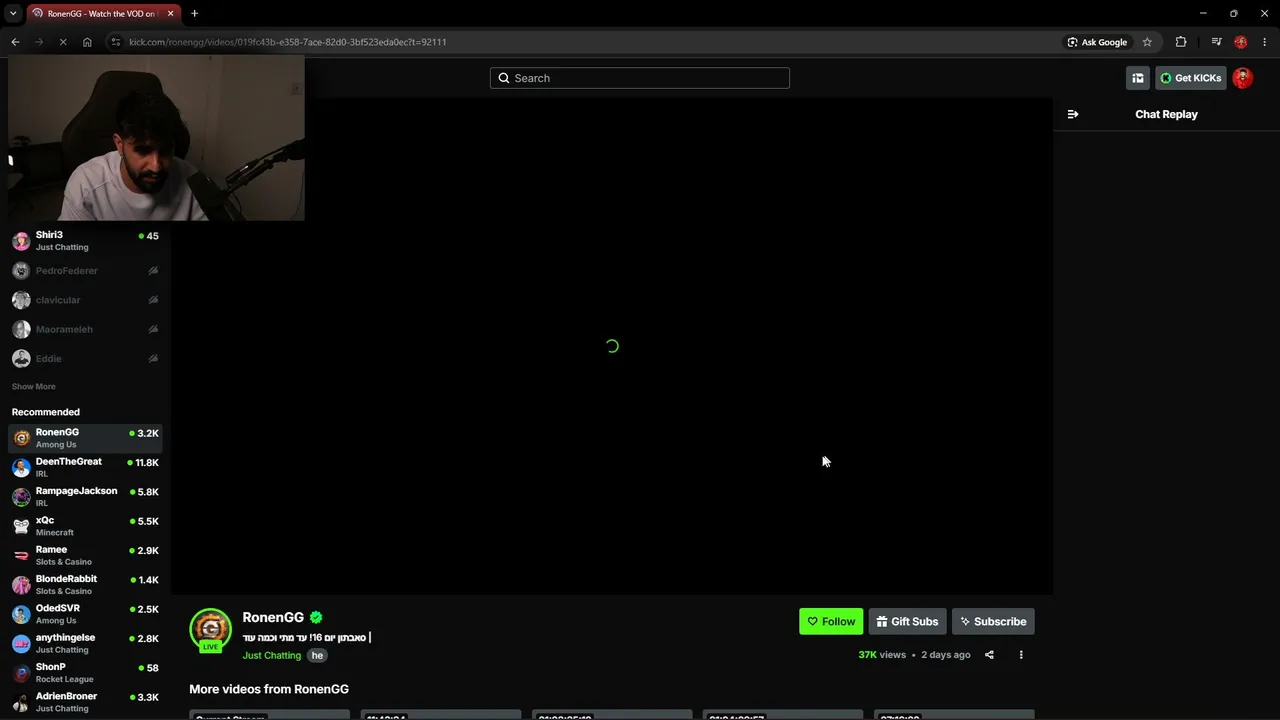The width and height of the screenshot is (1280, 720).
Task: Open the RonenGG channel name link
Action: (x=273, y=617)
